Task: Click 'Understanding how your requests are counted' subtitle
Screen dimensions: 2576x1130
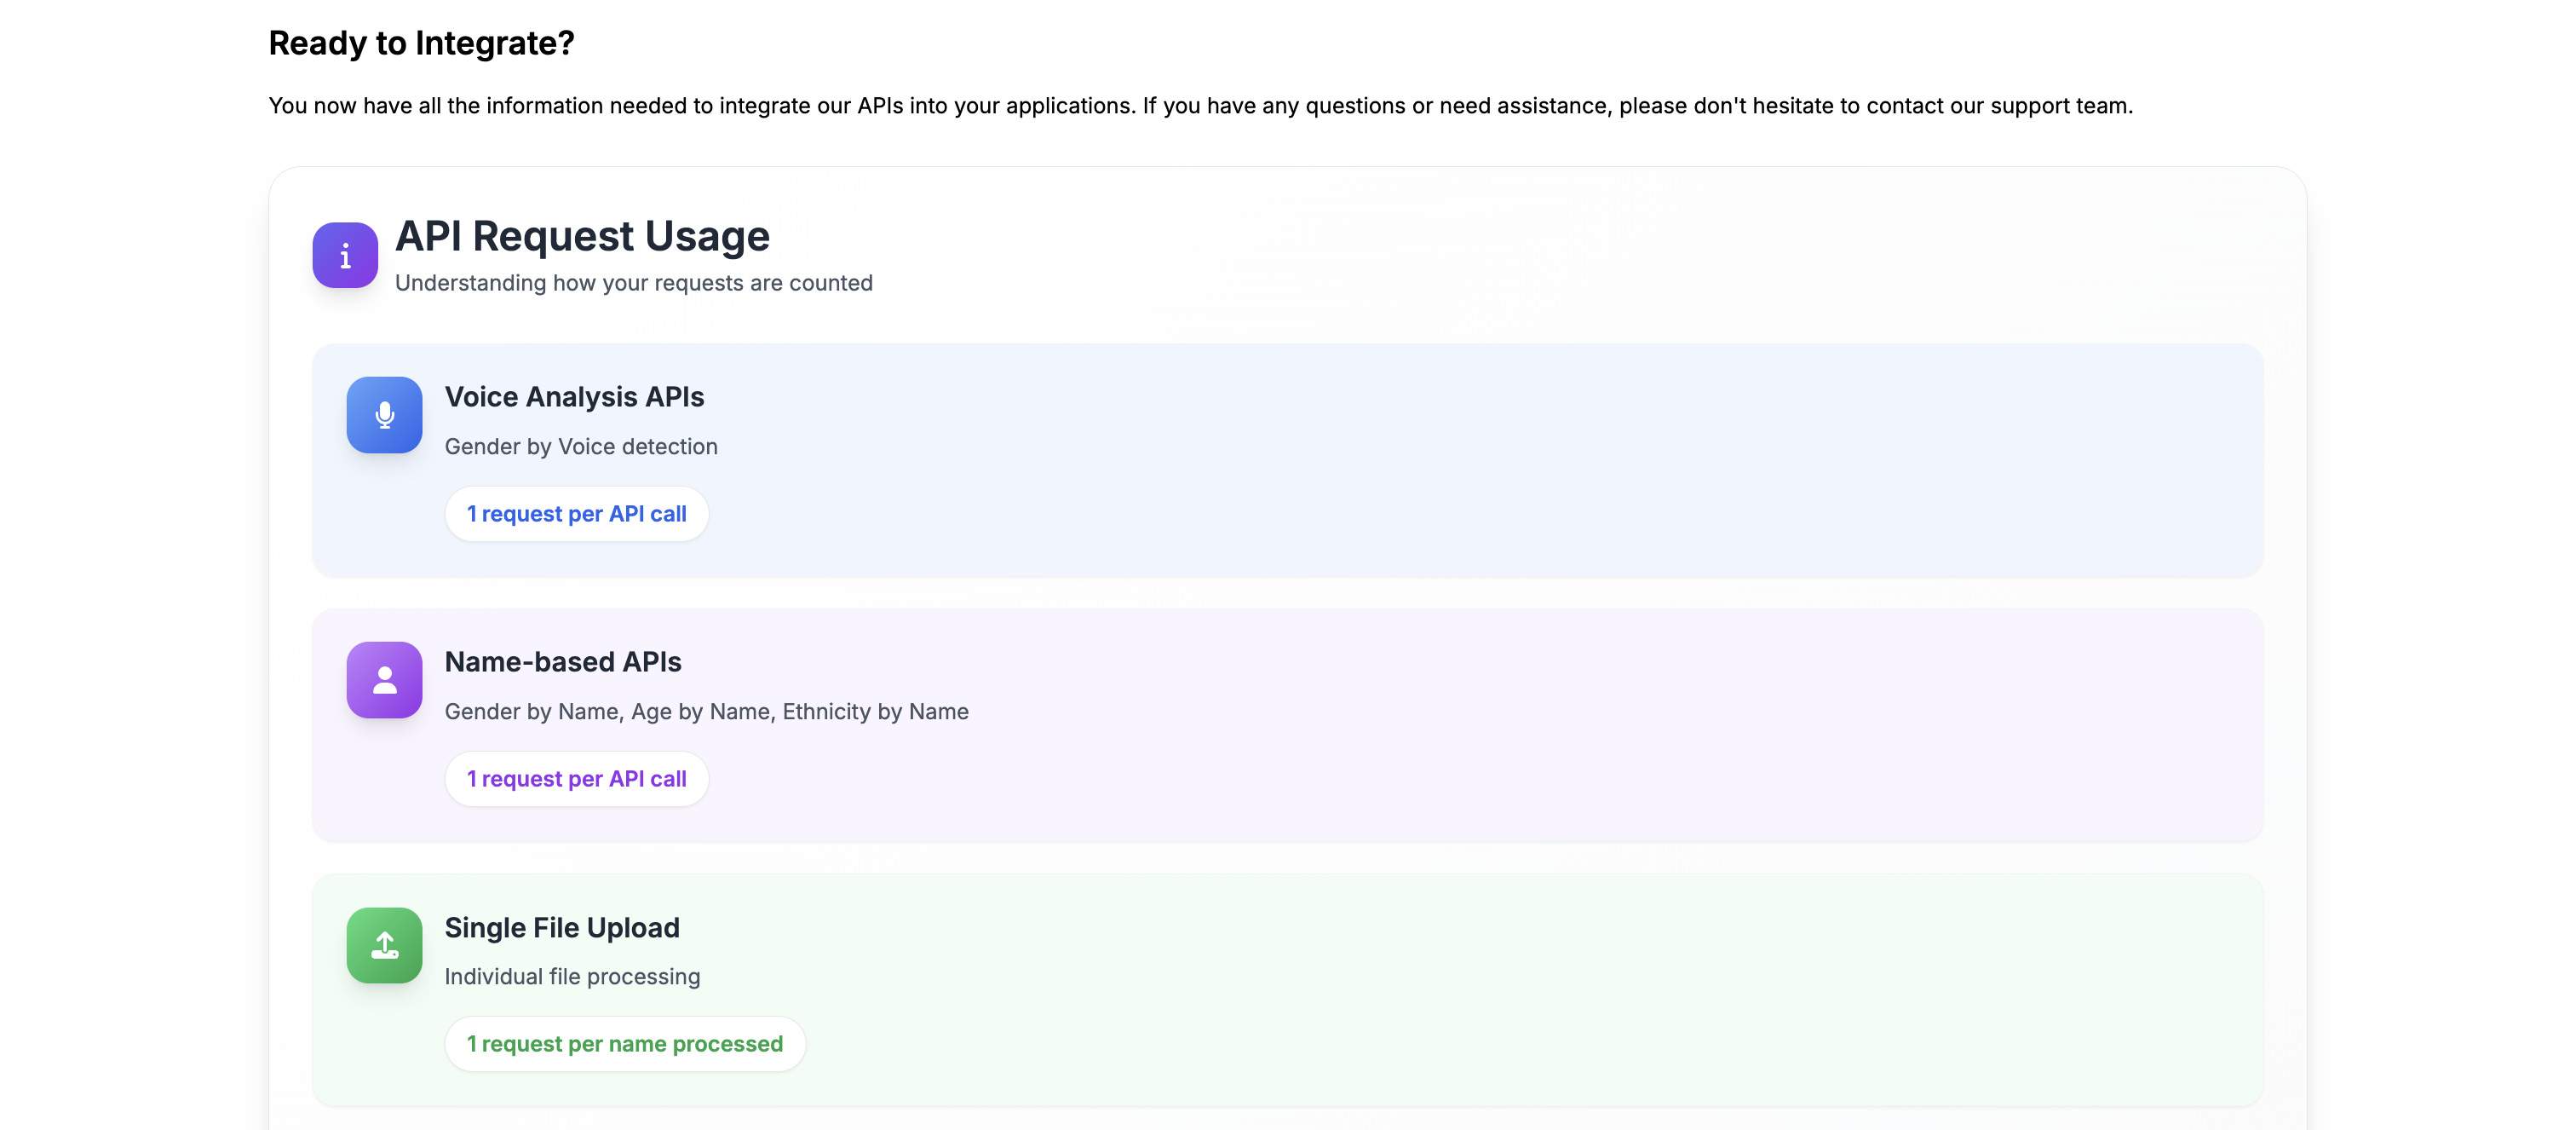Action: point(633,283)
